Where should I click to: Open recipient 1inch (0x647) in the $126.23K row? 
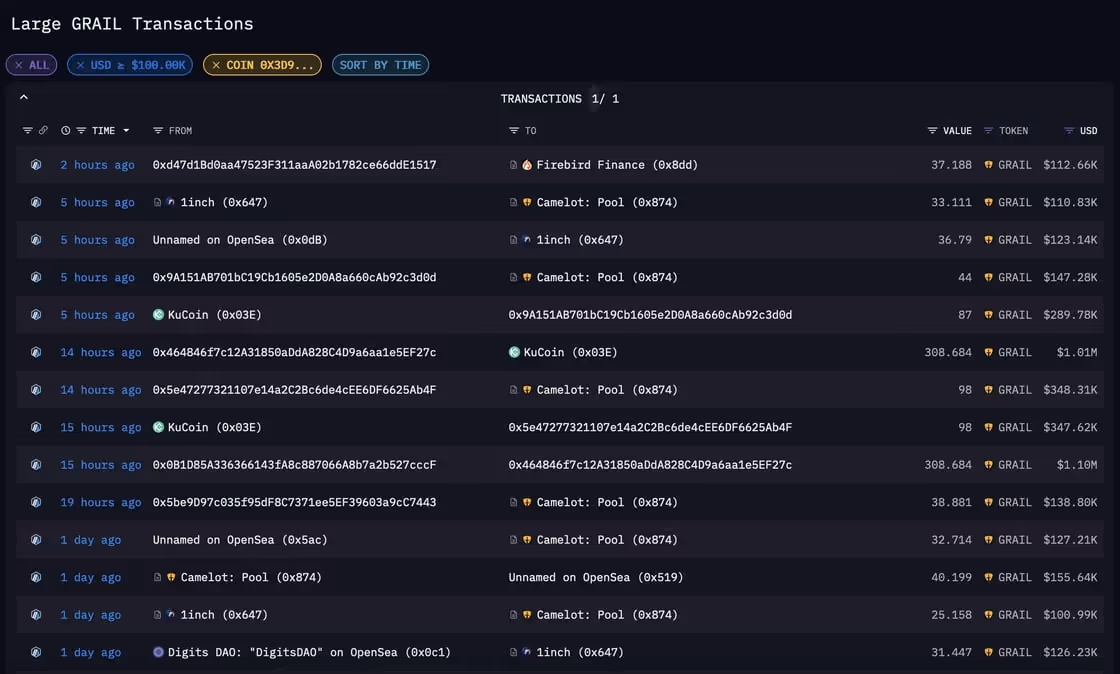(x=580, y=652)
